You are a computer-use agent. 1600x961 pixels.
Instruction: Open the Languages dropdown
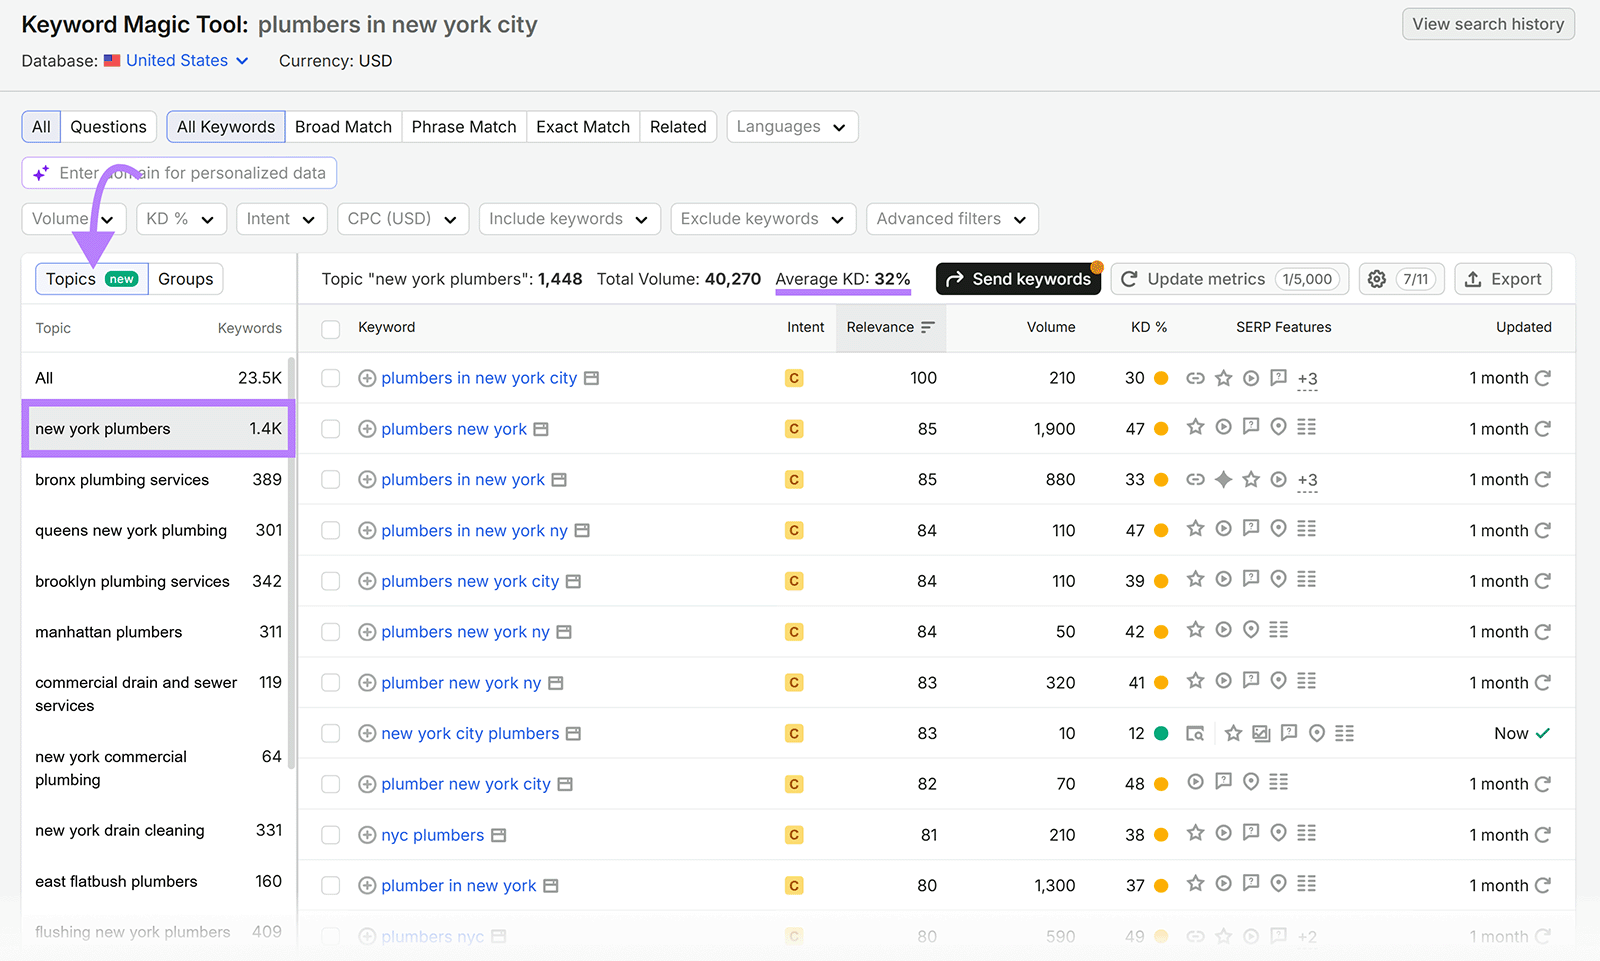click(792, 127)
